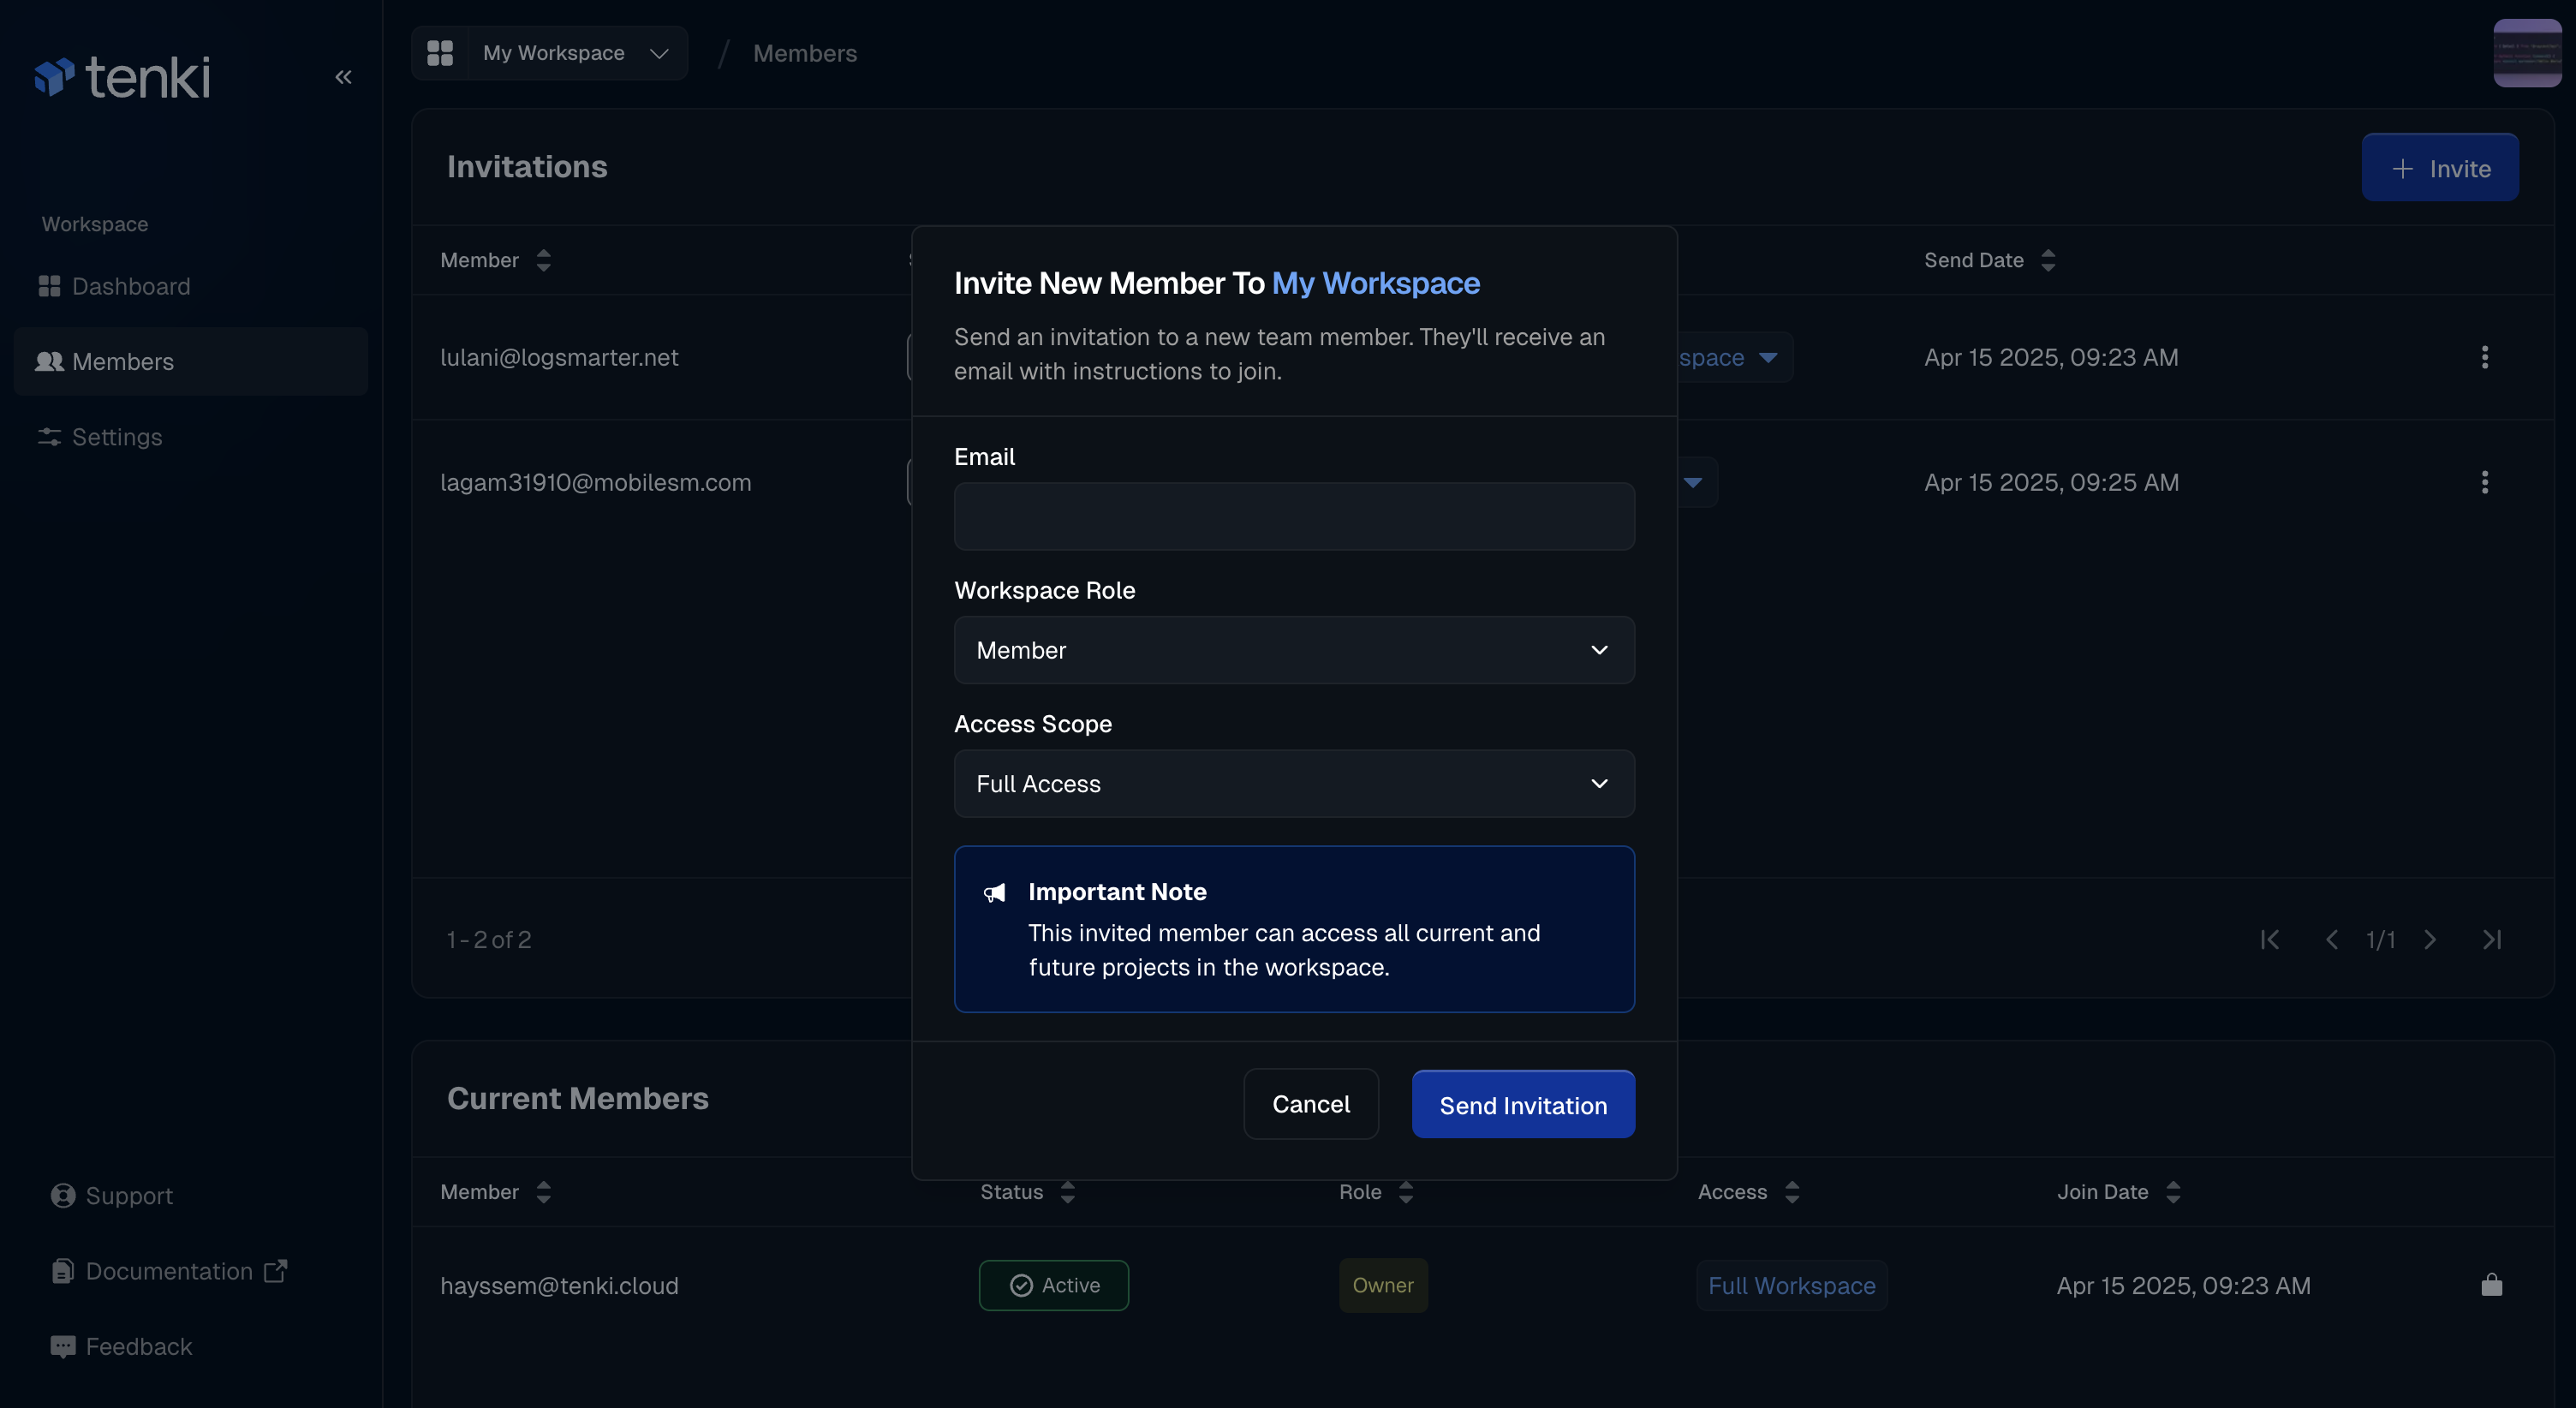Open the Access Scope dropdown
The image size is (2576, 1408).
coord(1294,784)
